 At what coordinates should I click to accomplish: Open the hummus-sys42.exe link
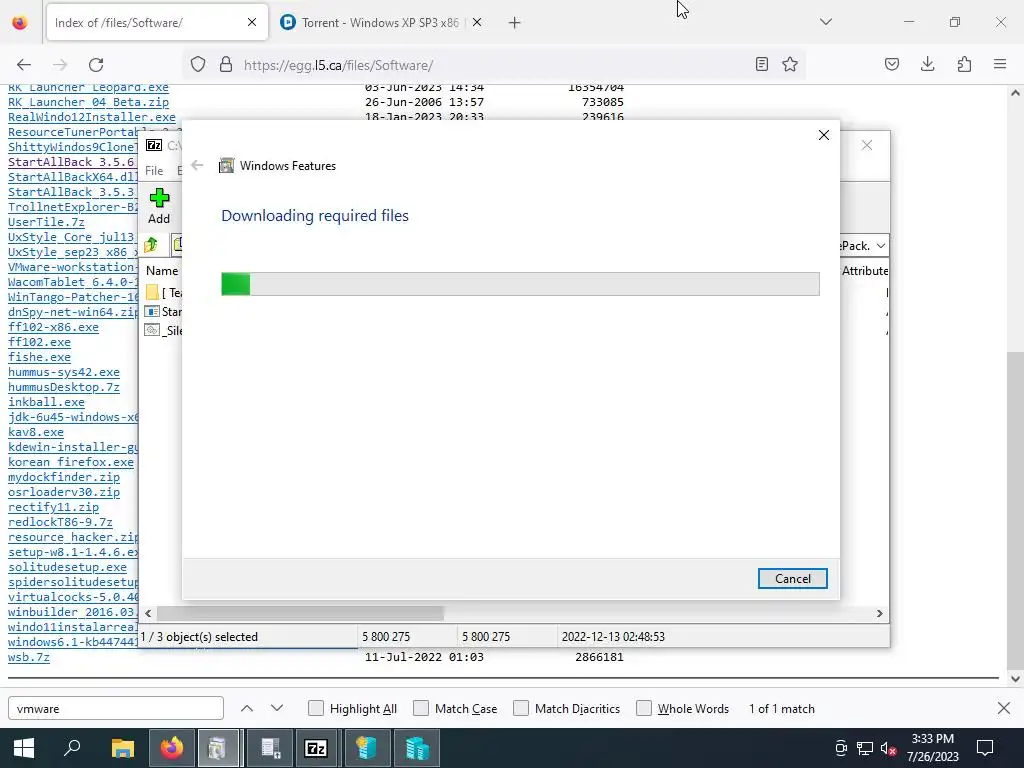click(x=64, y=372)
